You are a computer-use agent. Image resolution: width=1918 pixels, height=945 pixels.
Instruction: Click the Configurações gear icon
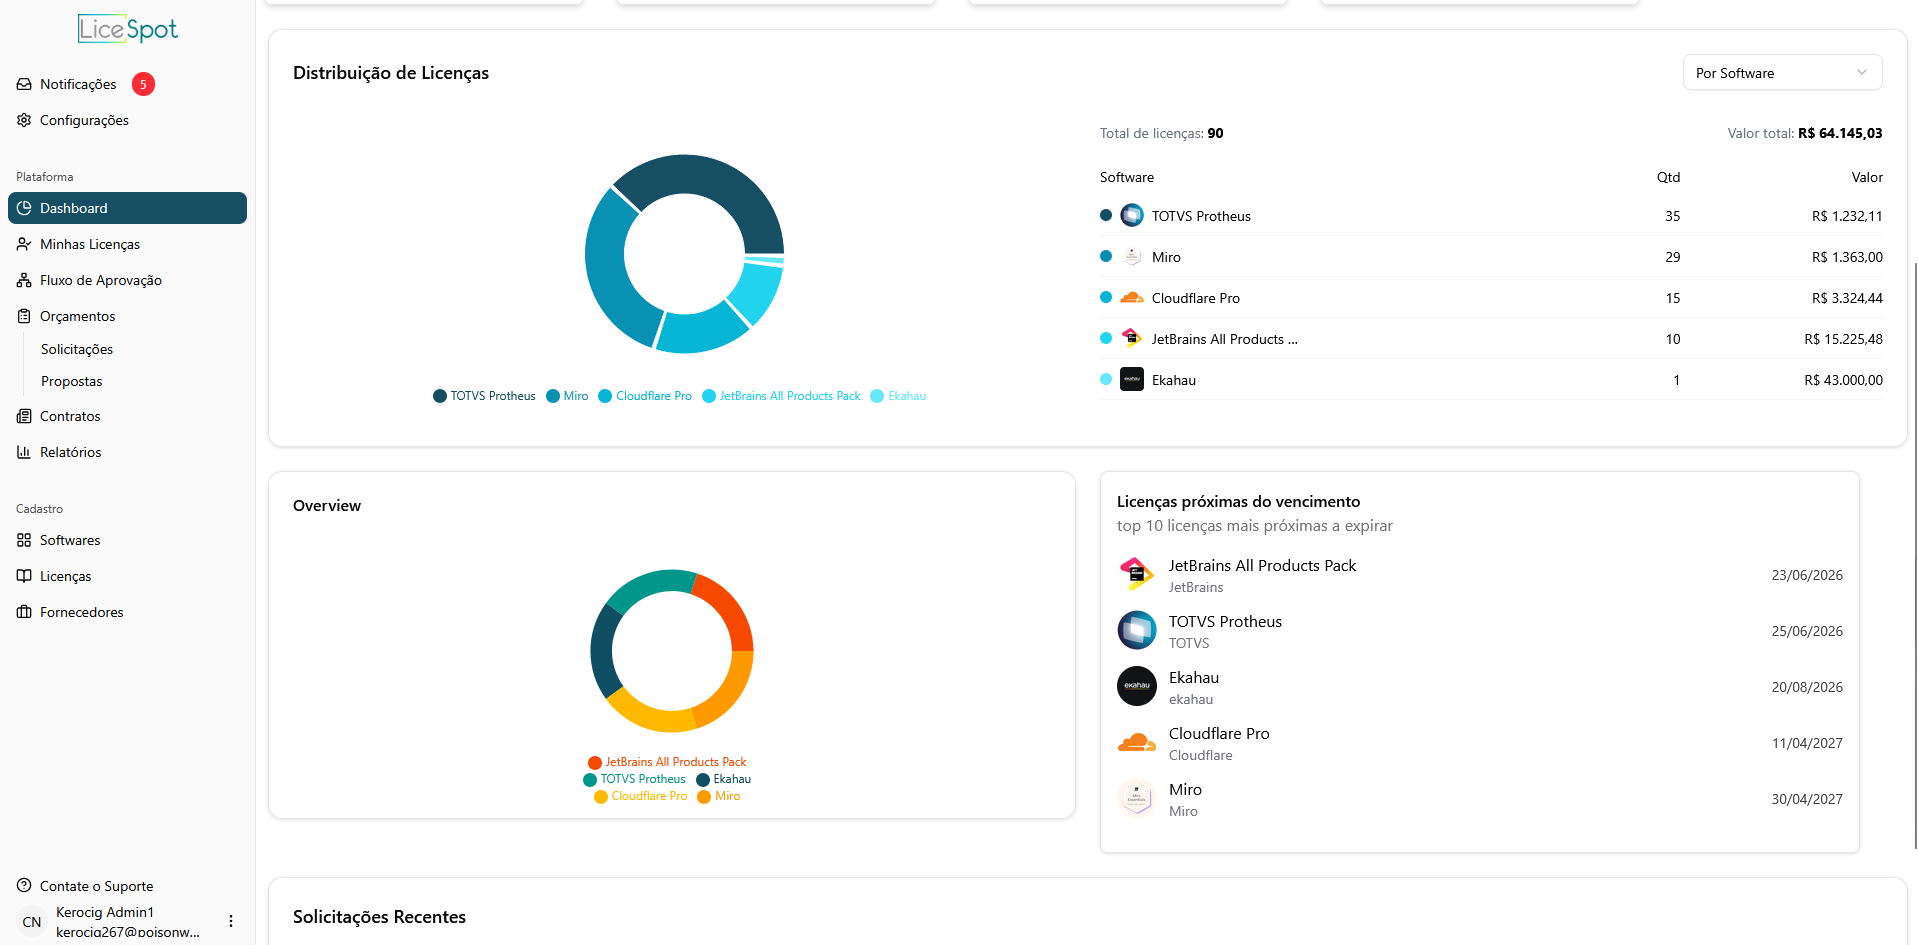24,120
